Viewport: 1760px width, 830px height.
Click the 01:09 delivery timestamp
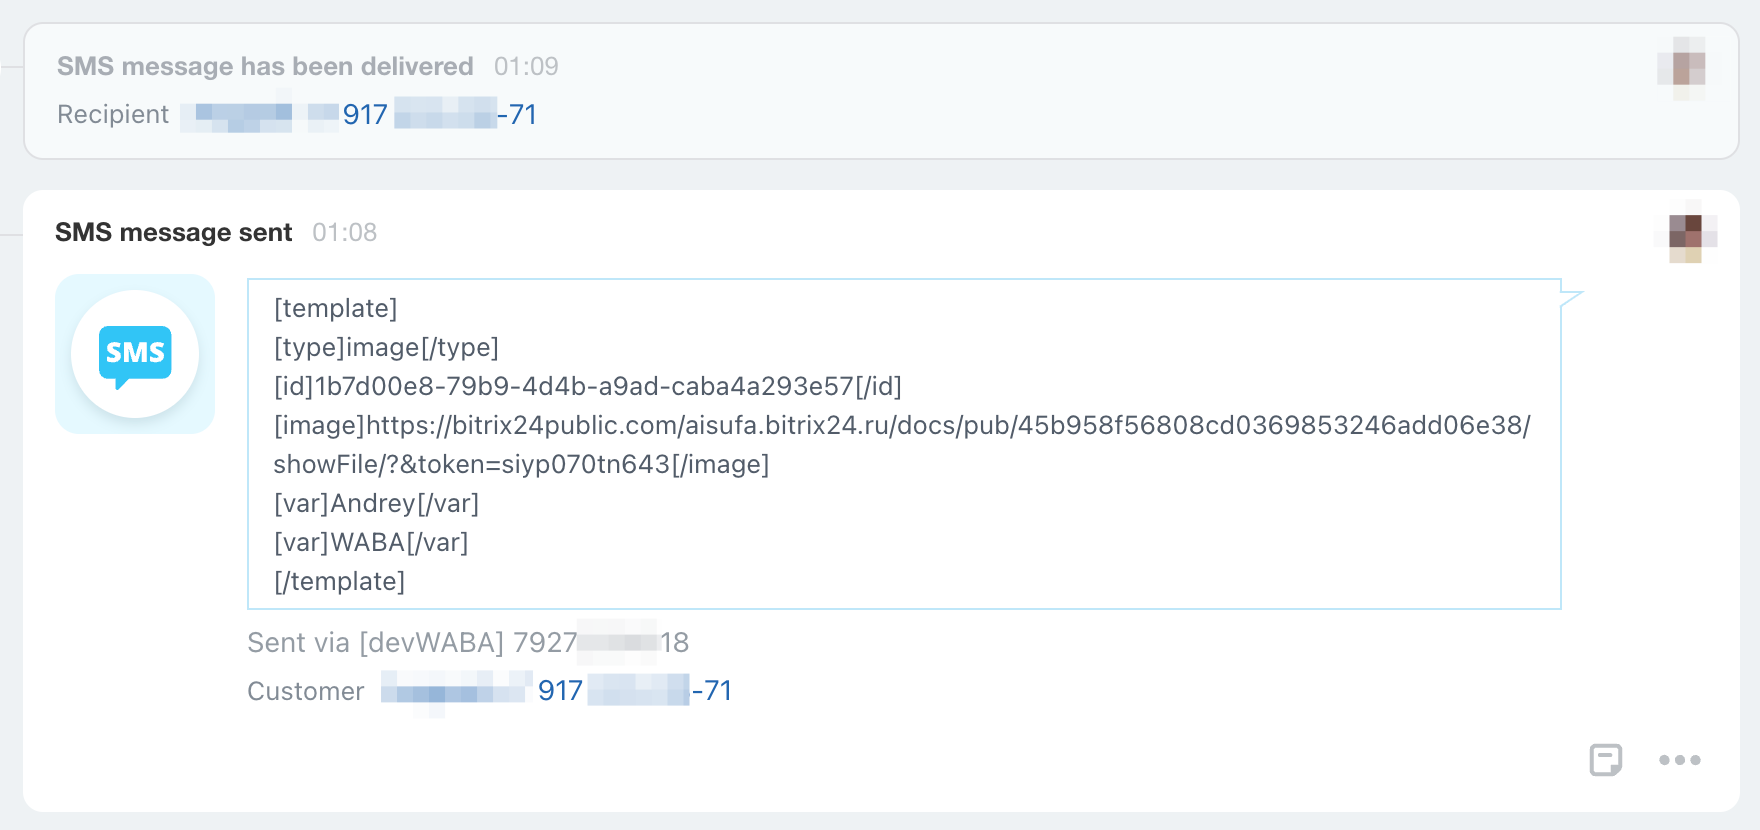pyautogui.click(x=526, y=66)
